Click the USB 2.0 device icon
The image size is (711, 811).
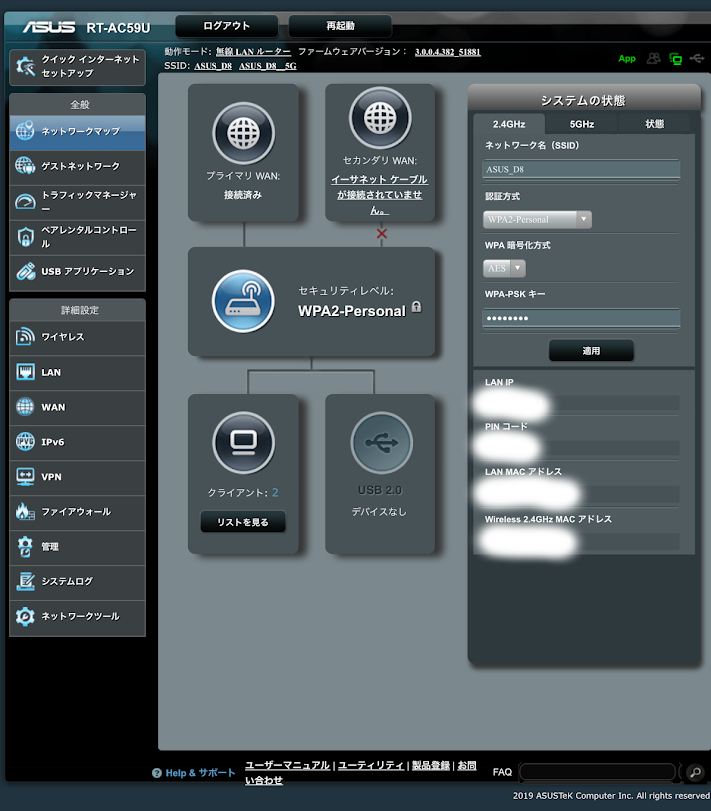[x=382, y=443]
